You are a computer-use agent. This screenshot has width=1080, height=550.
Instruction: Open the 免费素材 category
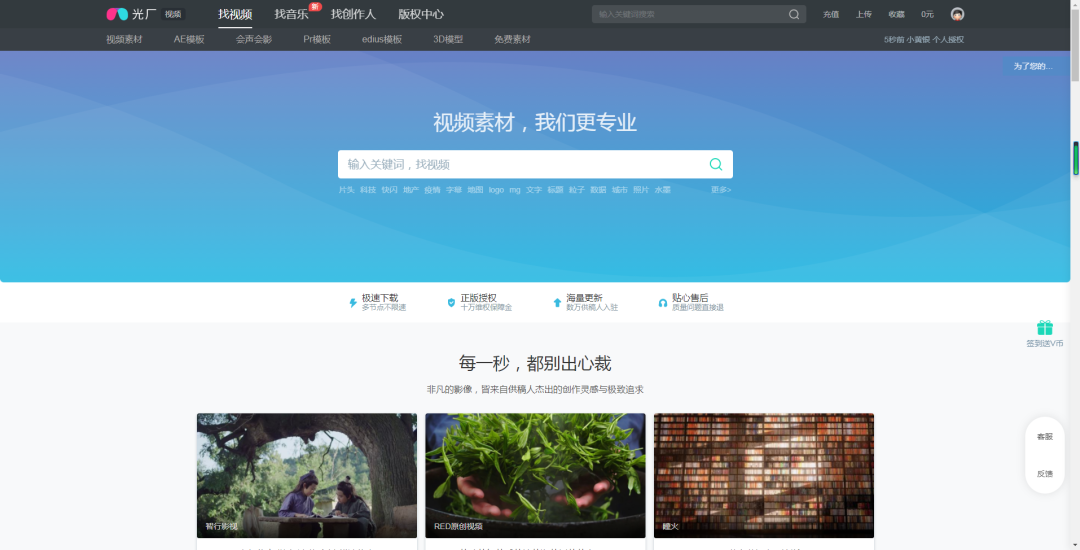coord(512,39)
